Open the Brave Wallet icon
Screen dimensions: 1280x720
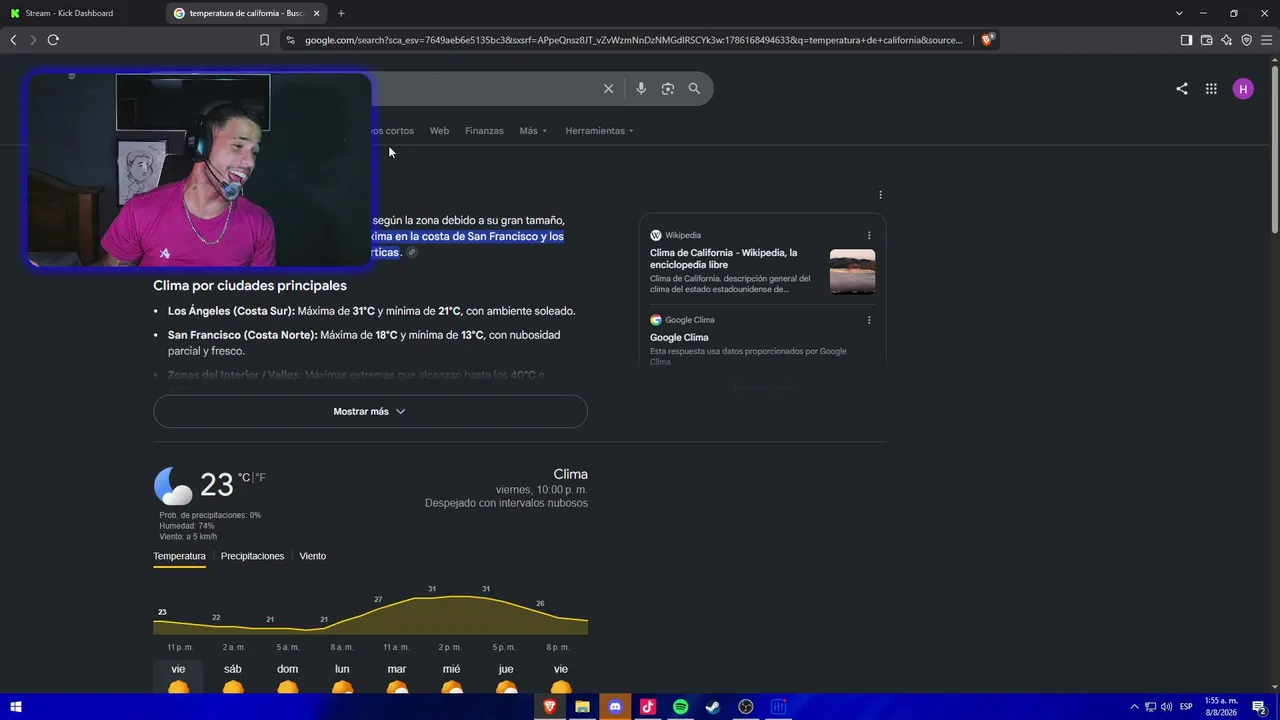[1206, 40]
